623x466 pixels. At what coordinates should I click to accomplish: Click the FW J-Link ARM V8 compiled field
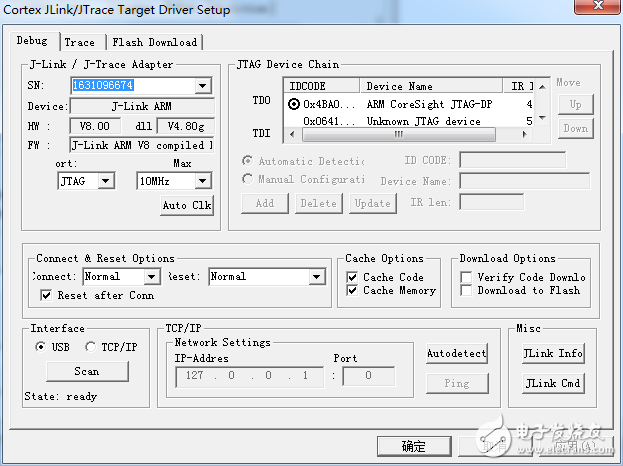(x=142, y=145)
